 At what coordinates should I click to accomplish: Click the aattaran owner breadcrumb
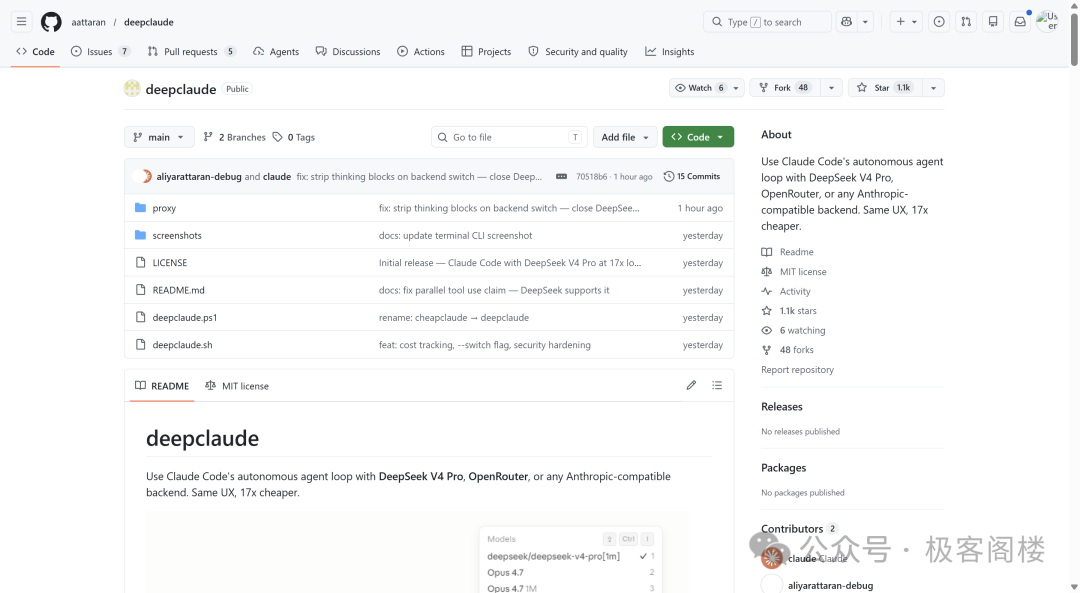coord(88,22)
